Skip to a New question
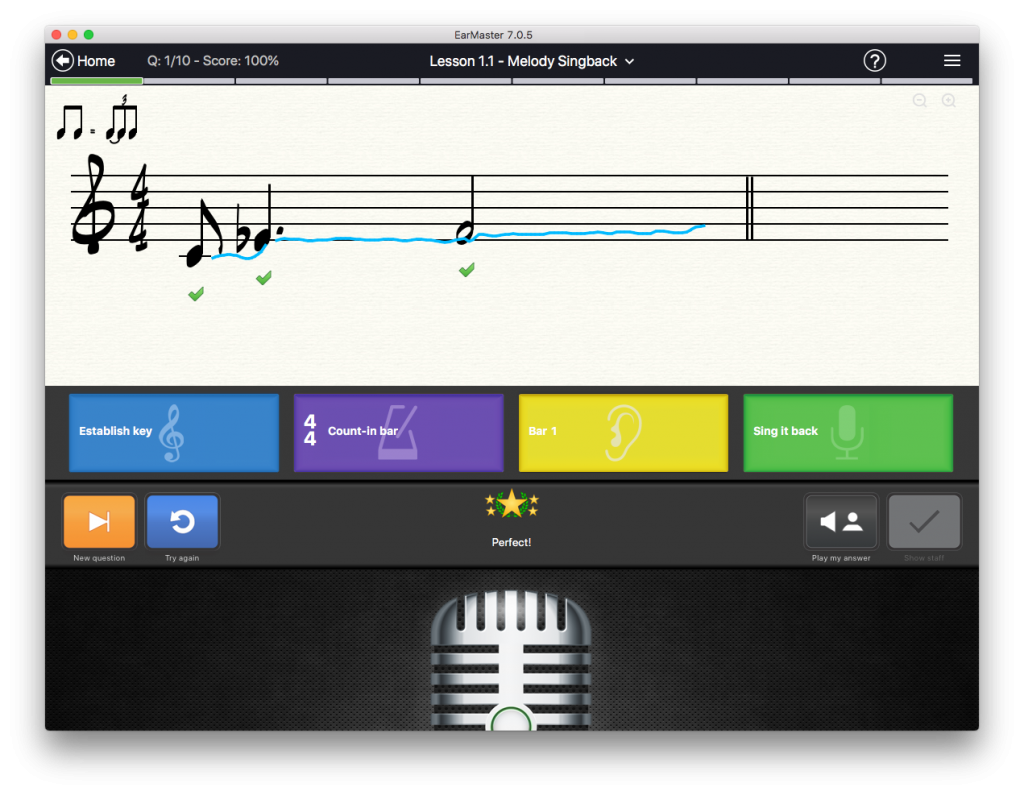This screenshot has width=1024, height=795. [99, 521]
